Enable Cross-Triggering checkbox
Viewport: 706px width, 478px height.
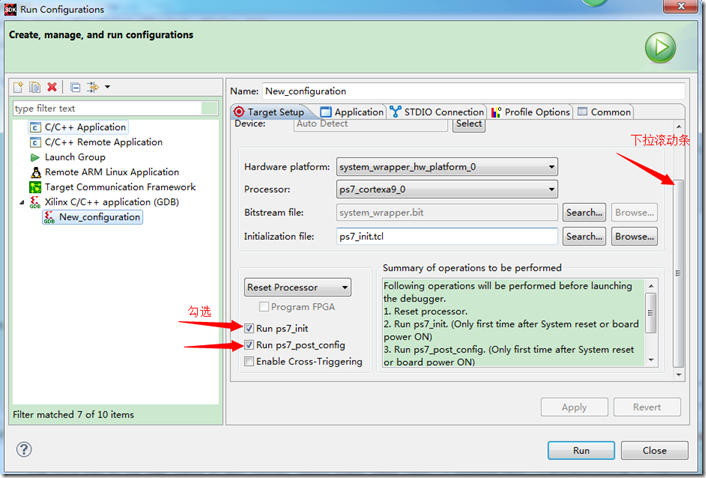[x=249, y=362]
